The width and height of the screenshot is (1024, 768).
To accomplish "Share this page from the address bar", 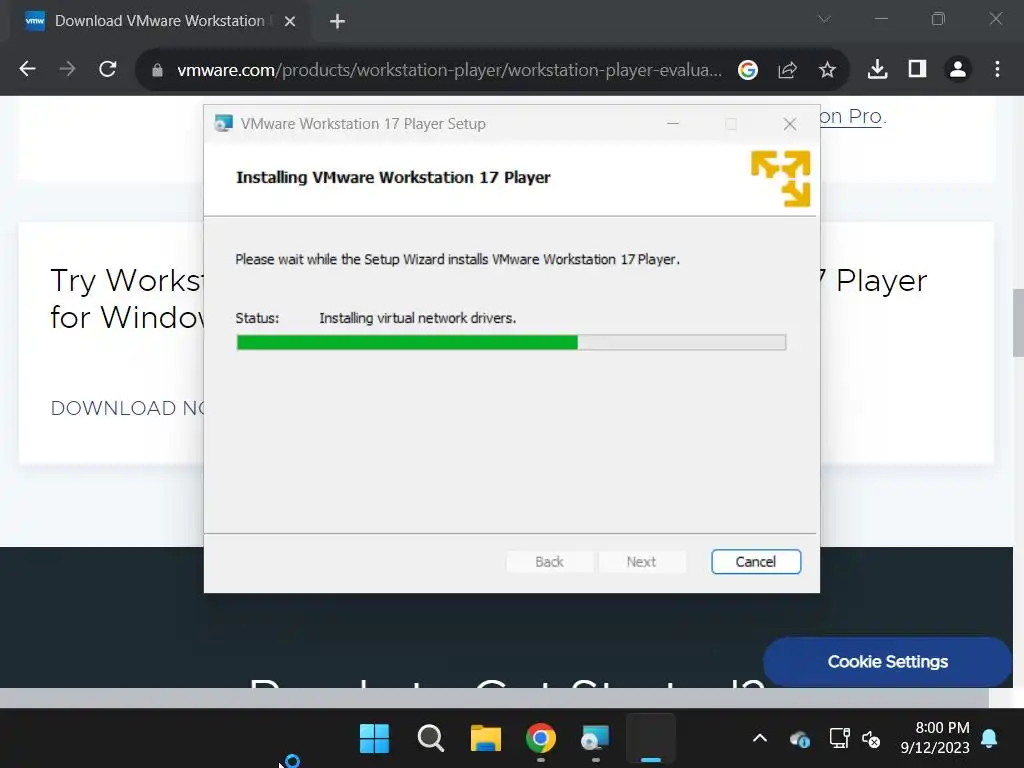I will [788, 70].
